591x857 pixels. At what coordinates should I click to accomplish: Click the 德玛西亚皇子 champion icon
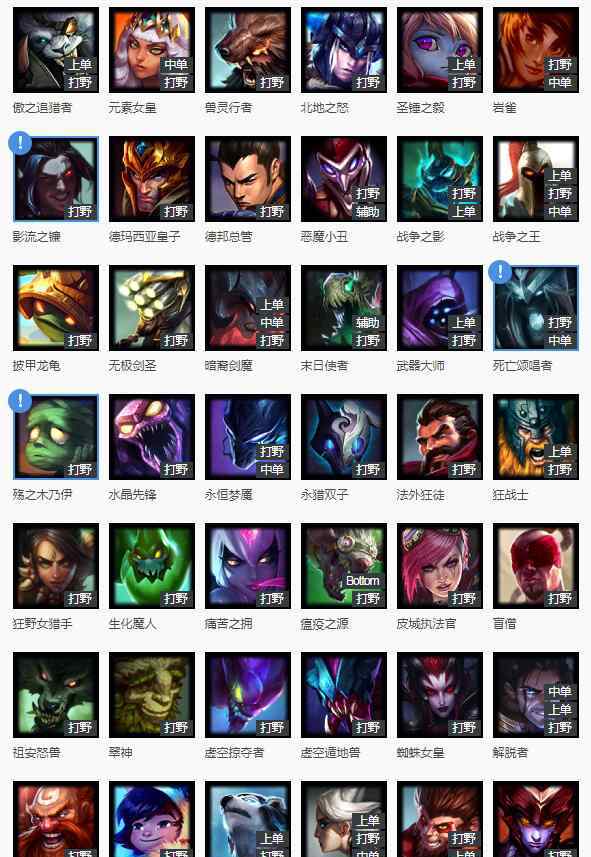[x=152, y=179]
